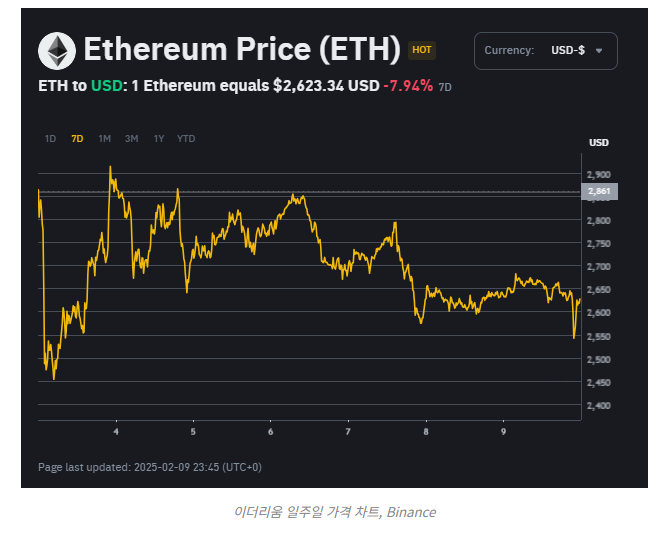Click the date 8 on chart axis
Image resolution: width=669 pixels, height=535 pixels.
[425, 432]
